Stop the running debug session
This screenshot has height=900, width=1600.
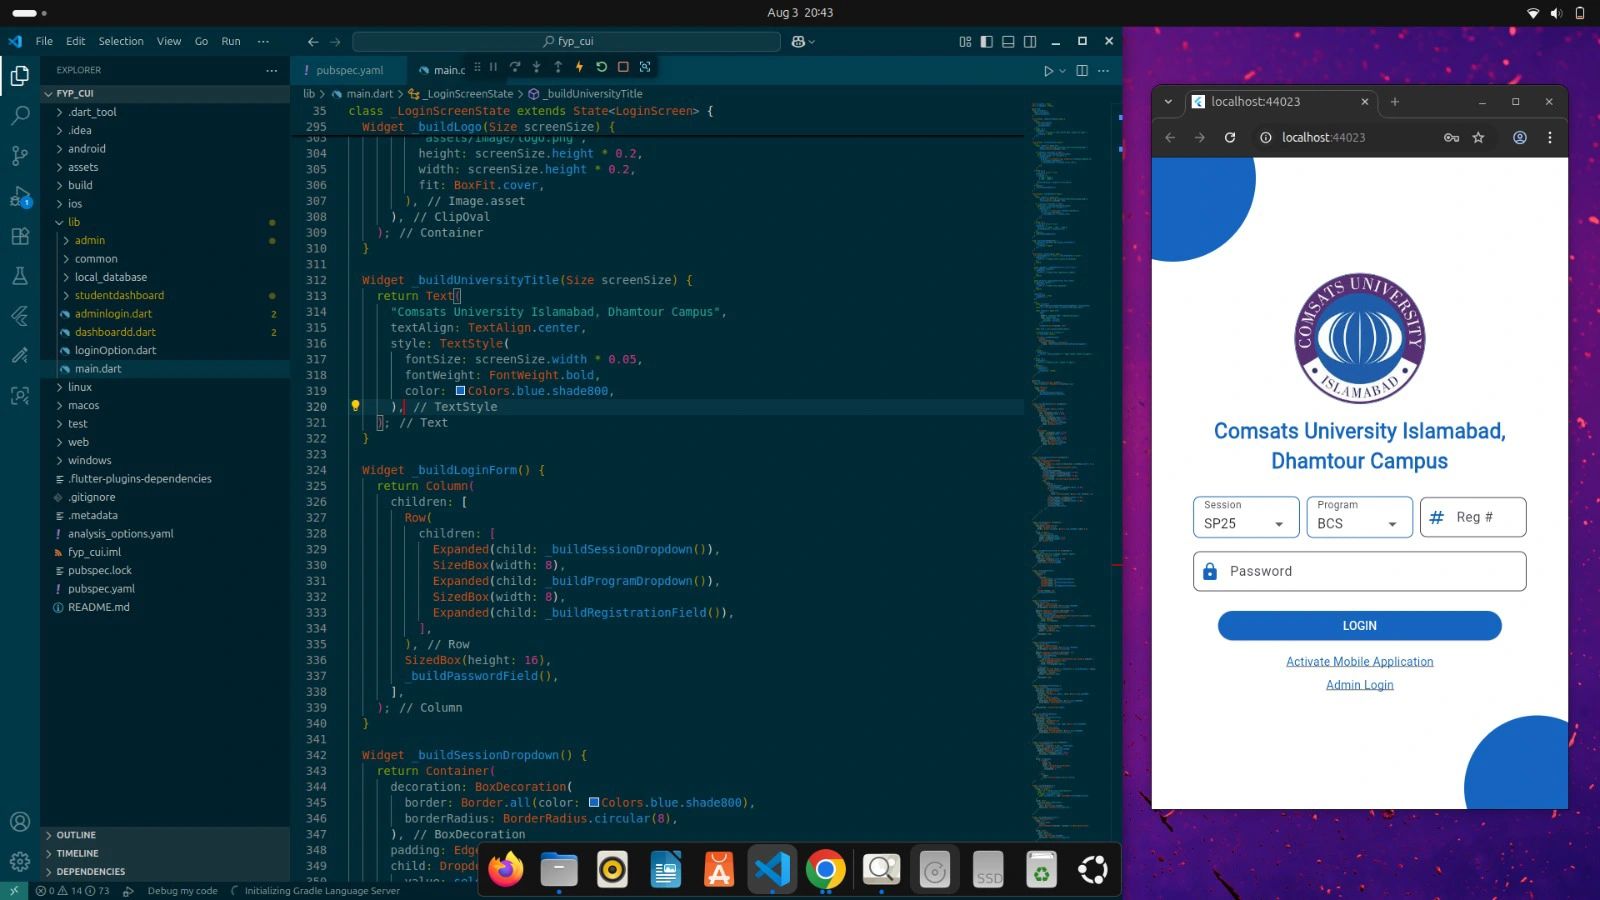pos(623,68)
